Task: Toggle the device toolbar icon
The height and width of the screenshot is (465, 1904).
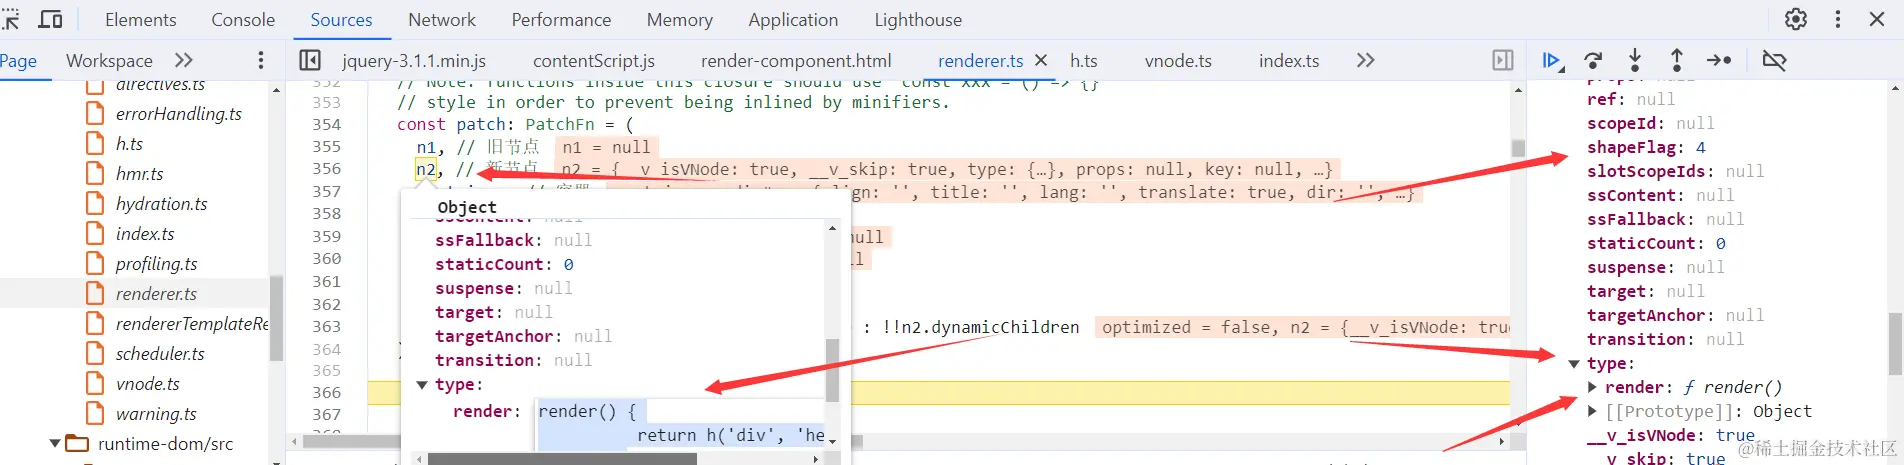Action: 50,19
